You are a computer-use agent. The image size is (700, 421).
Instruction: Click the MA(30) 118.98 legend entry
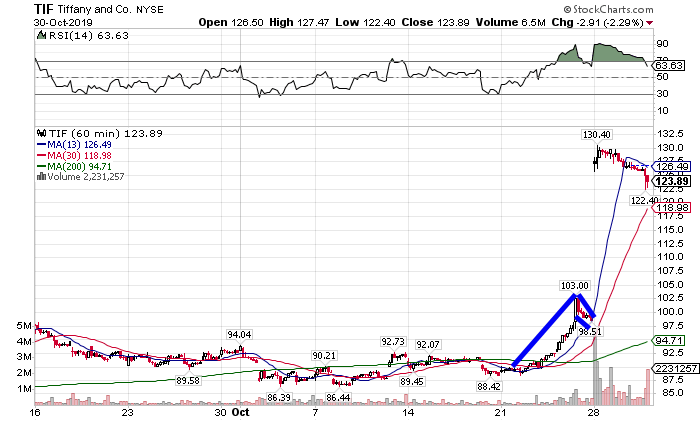(x=79, y=155)
